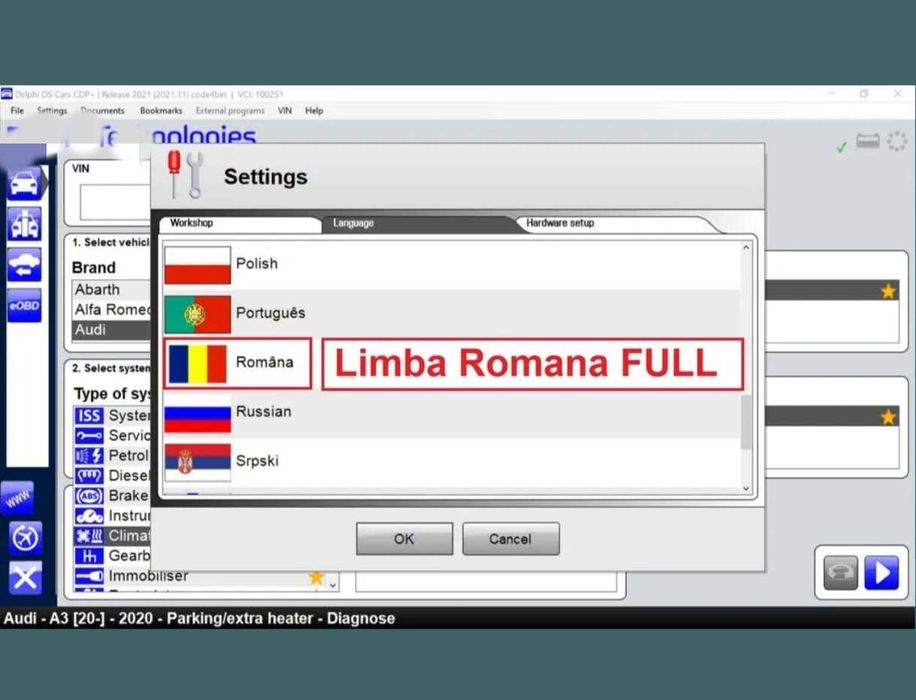The height and width of the screenshot is (700, 916).
Task: Click OK in Settings dialog
Action: 404,539
